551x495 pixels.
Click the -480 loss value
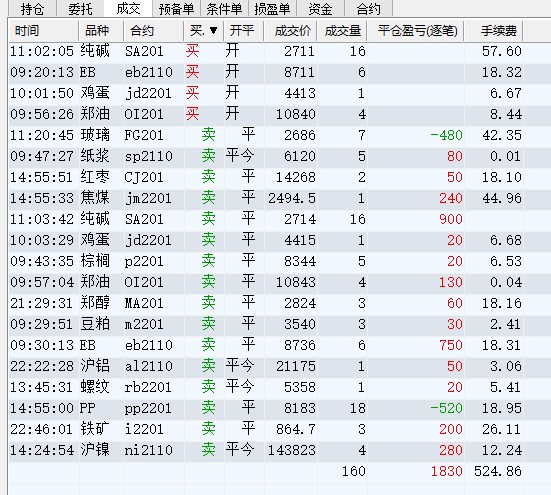click(x=447, y=135)
